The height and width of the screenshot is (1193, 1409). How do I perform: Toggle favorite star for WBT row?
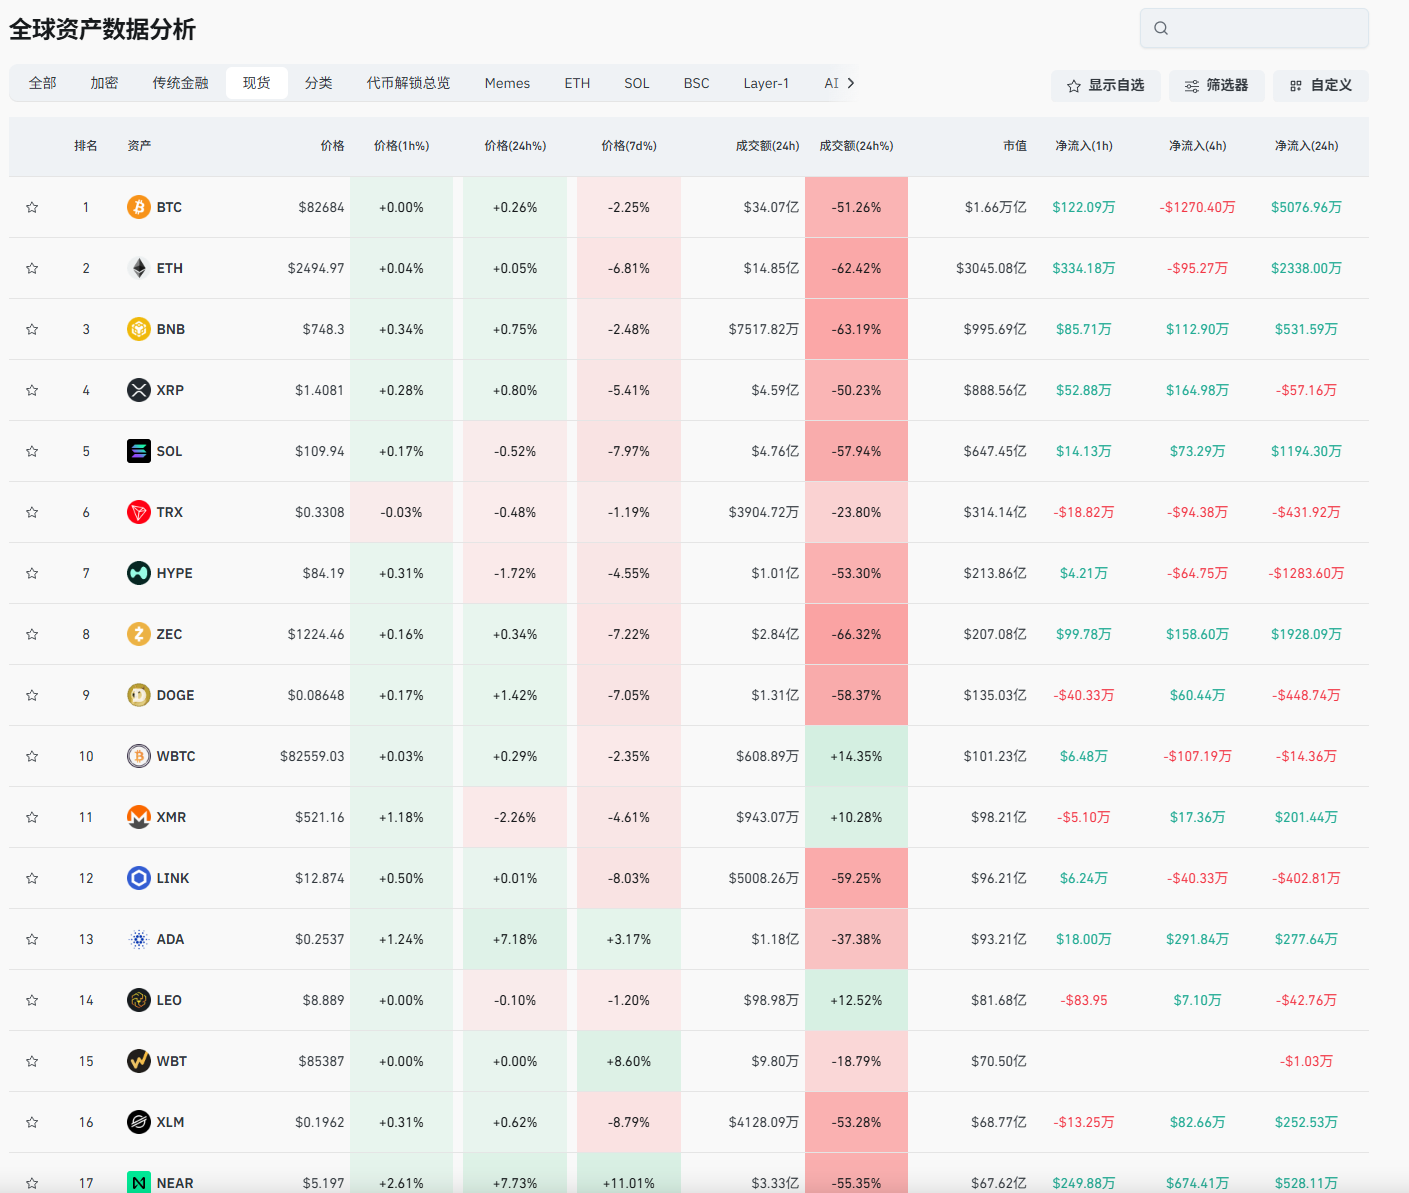[x=32, y=1061]
